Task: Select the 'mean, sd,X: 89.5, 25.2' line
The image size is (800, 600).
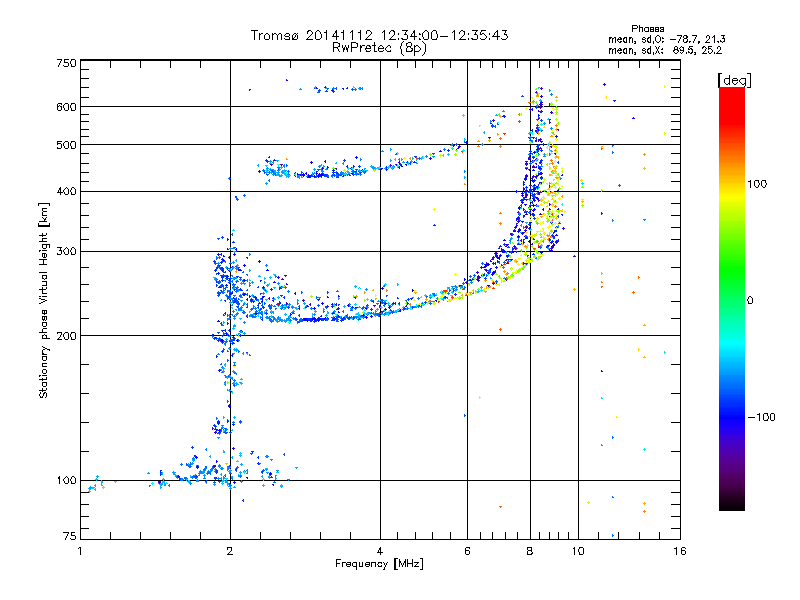Action: 665,51
